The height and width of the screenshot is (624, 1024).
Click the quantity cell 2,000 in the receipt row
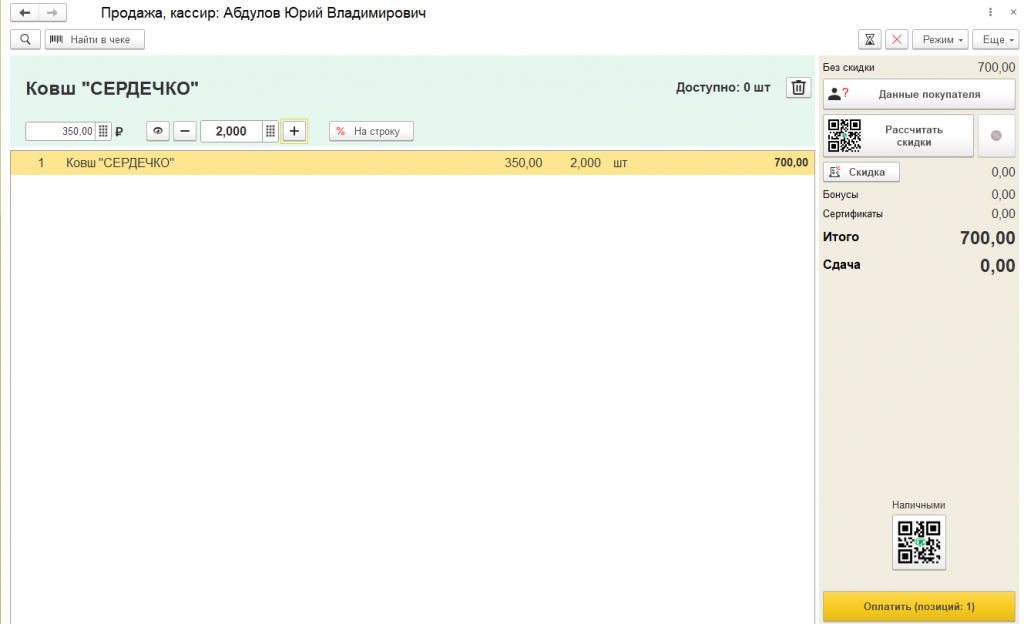coord(585,163)
